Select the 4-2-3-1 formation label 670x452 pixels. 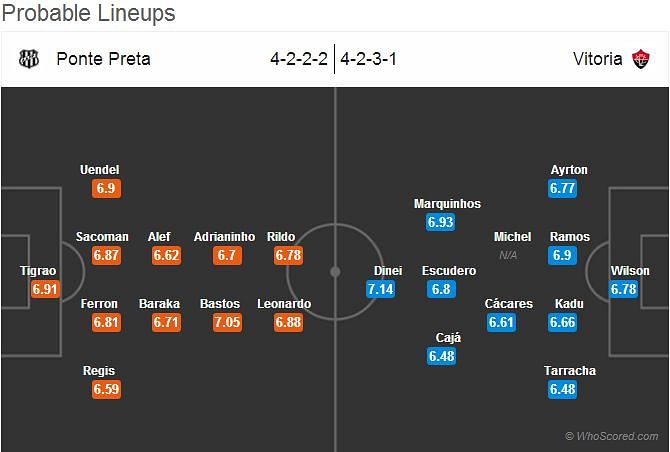369,59
